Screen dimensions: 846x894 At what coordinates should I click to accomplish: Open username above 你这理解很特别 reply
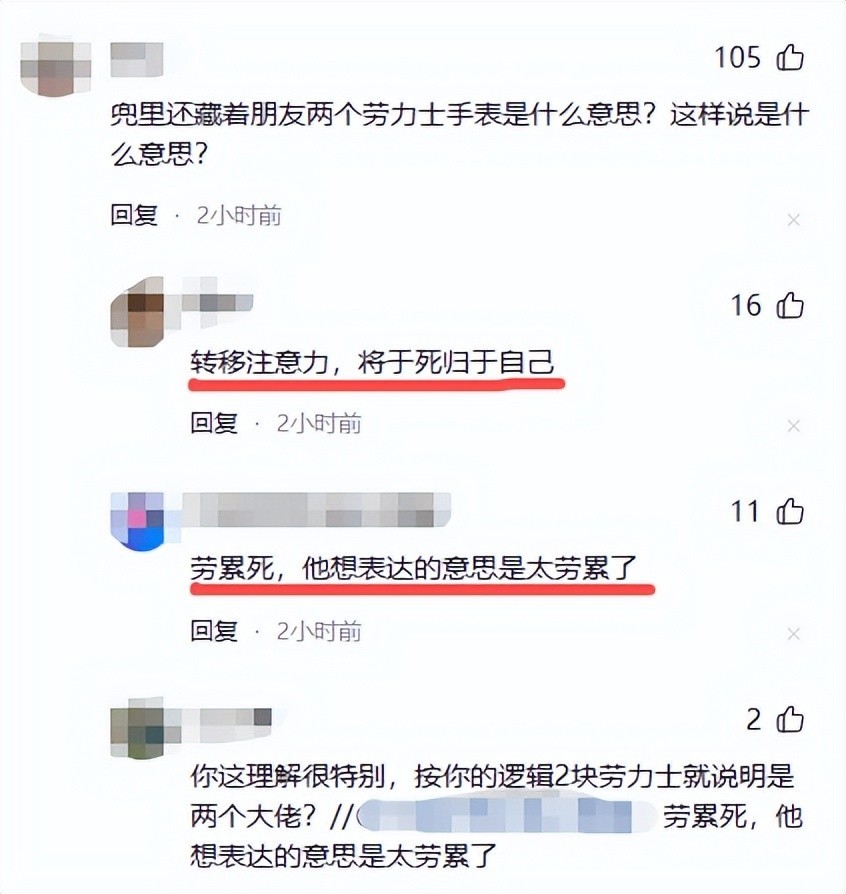coord(226,717)
